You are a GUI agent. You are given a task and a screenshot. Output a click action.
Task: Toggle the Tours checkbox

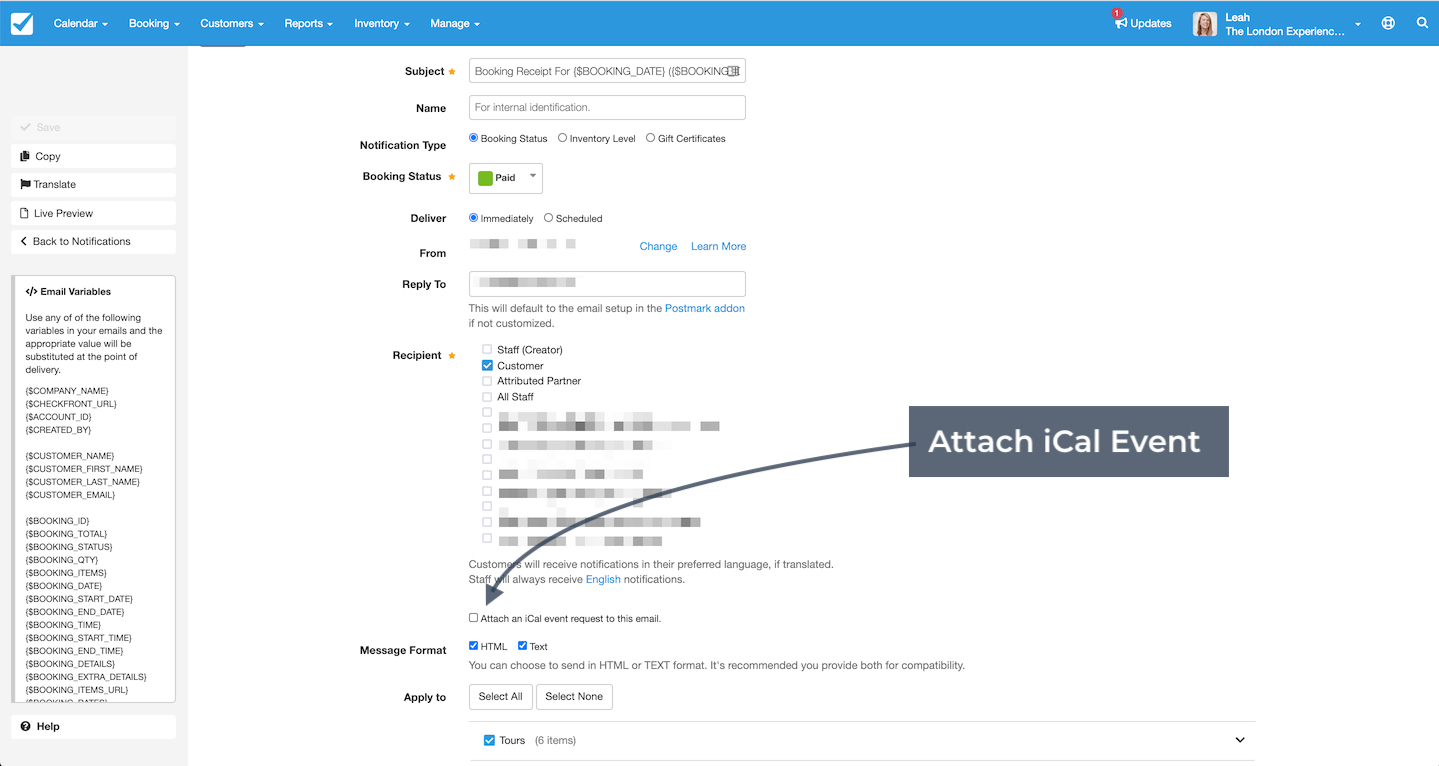point(489,740)
